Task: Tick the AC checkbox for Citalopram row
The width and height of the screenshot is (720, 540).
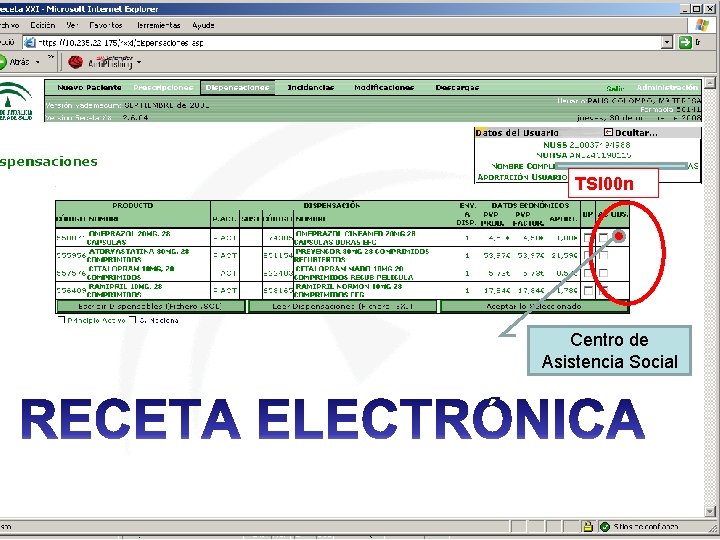Action: pos(603,273)
